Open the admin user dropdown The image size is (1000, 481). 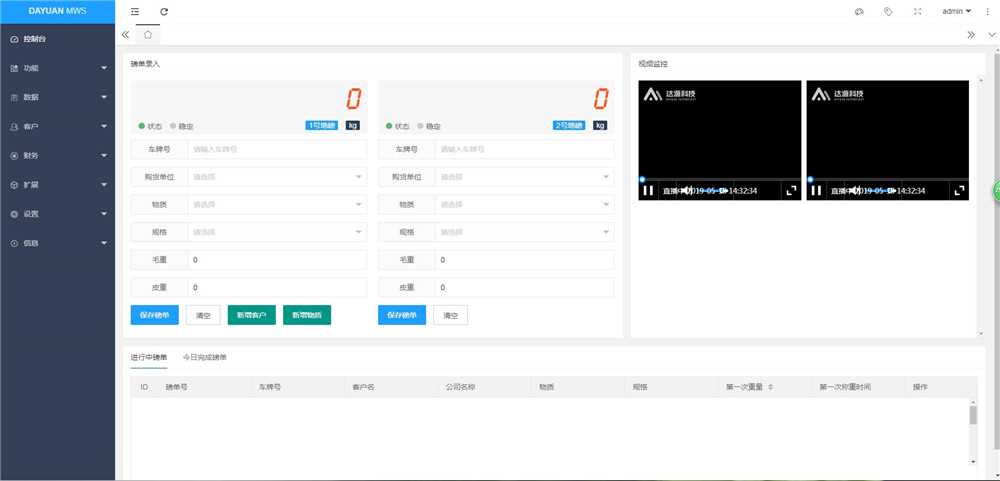(957, 12)
